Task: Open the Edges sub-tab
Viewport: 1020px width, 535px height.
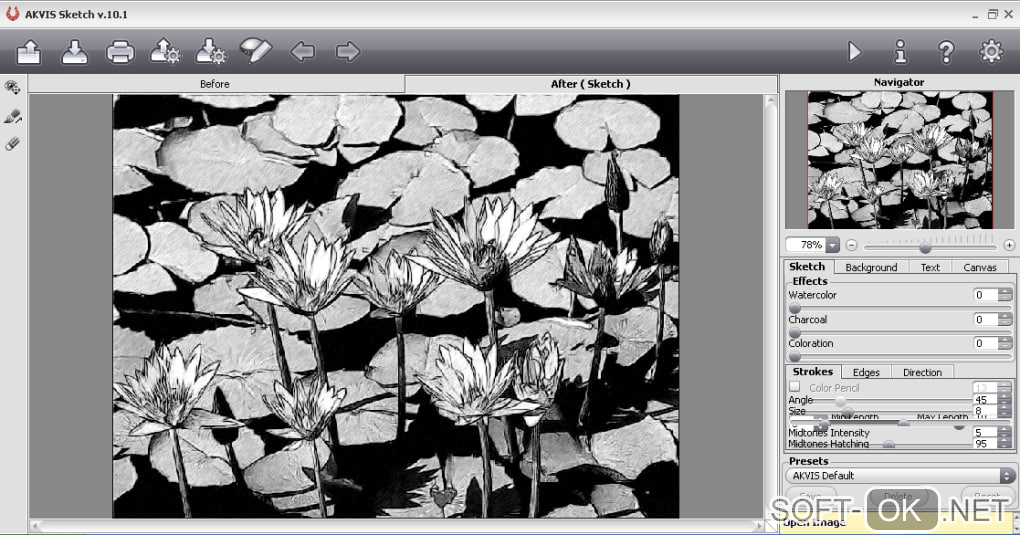Action: coord(866,372)
